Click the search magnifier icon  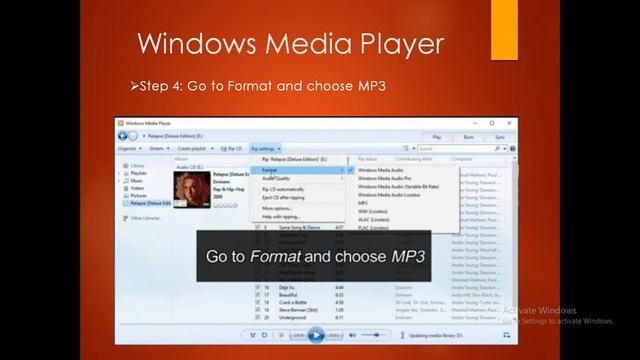tap(497, 149)
